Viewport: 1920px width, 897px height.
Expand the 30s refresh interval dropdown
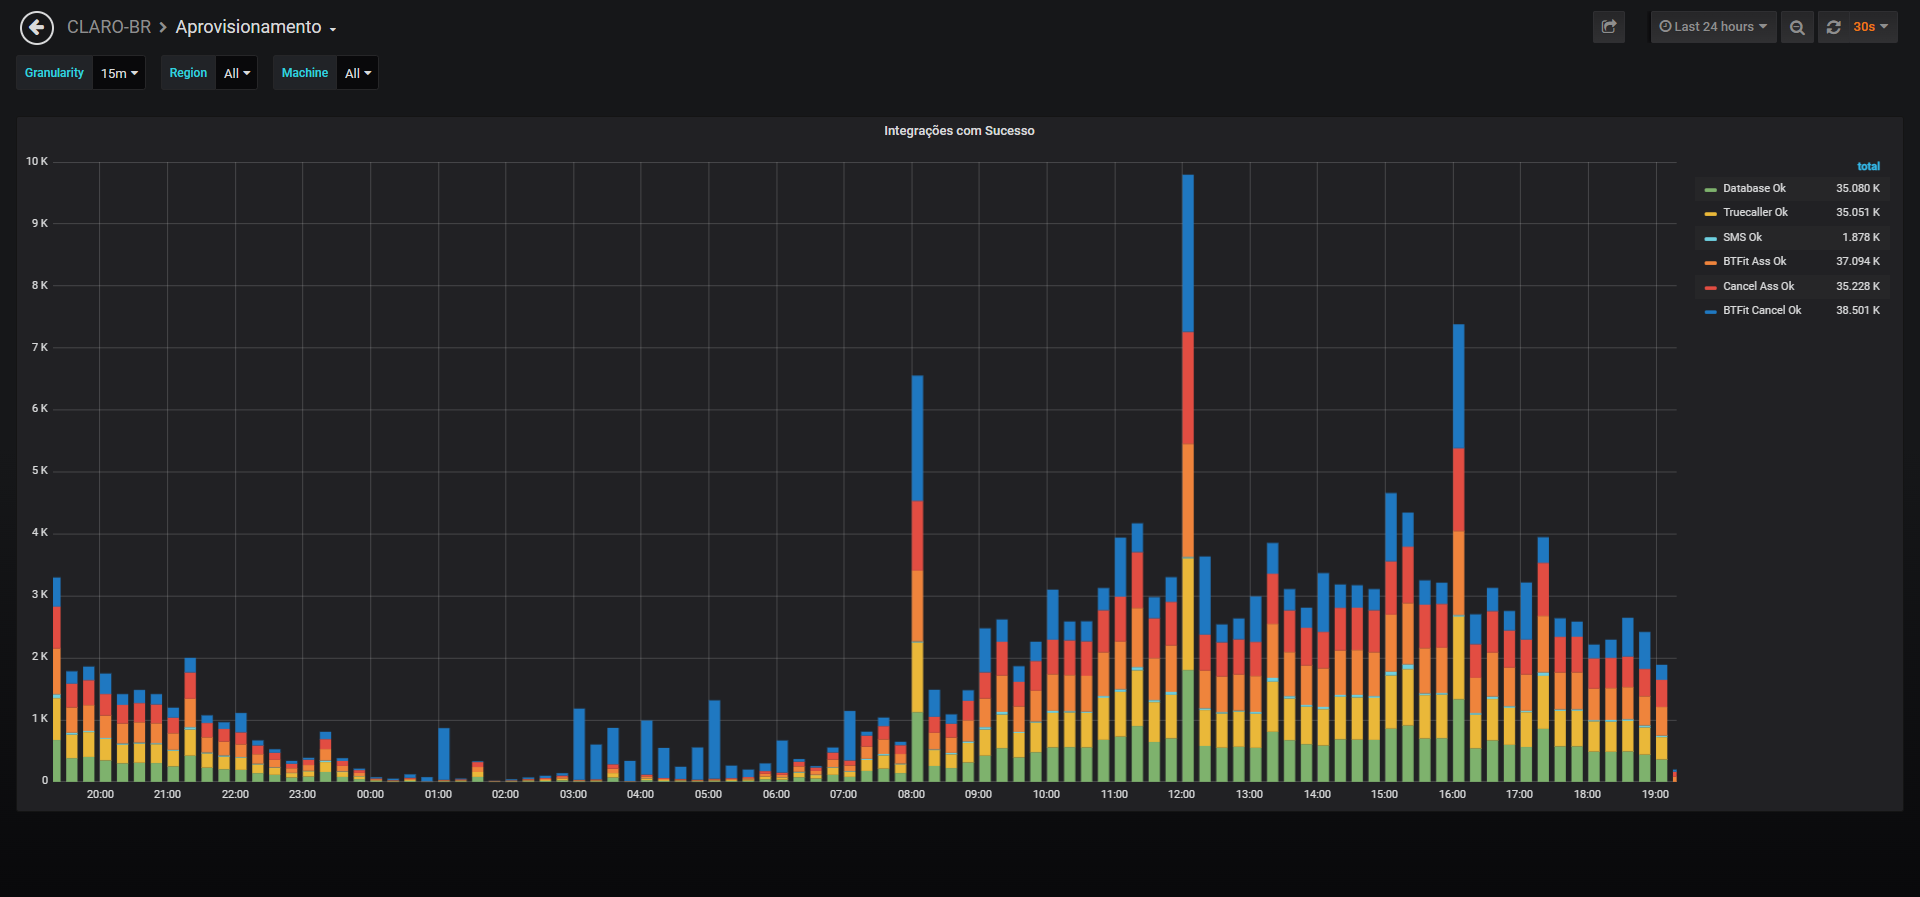[1870, 27]
